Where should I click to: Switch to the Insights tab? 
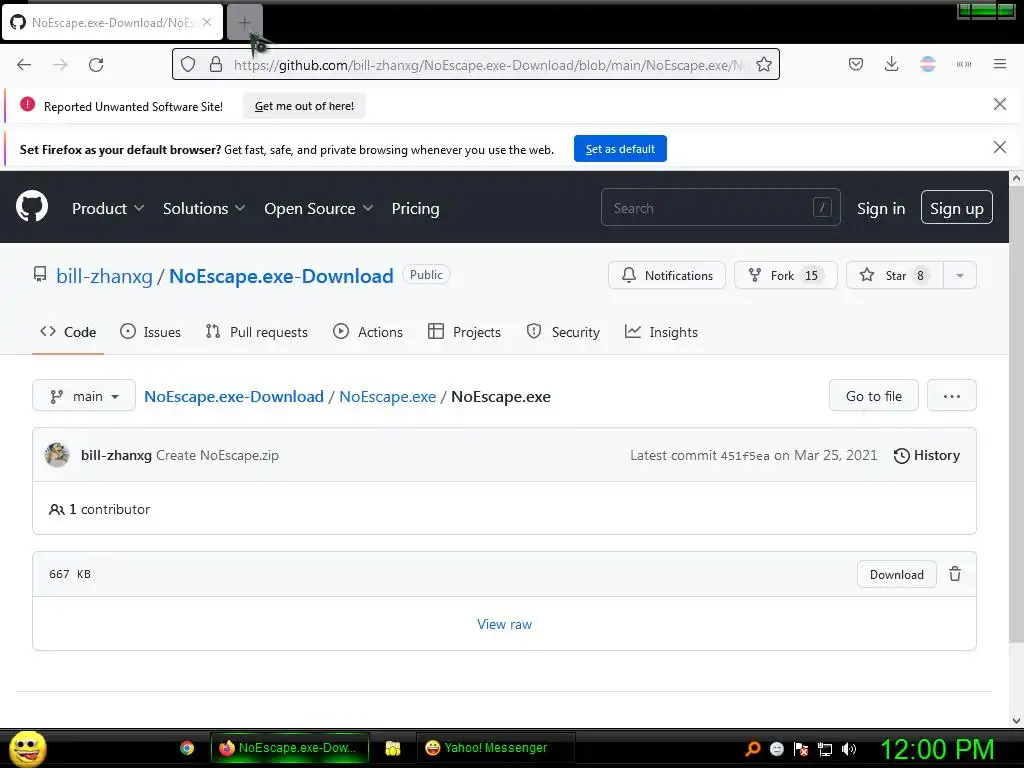pyautogui.click(x=661, y=332)
